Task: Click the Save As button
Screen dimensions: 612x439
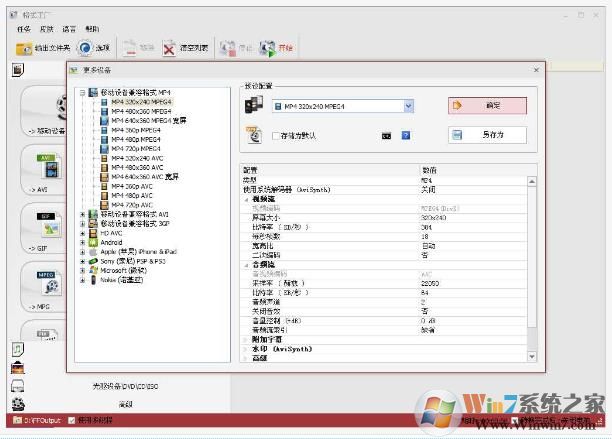Action: tap(487, 135)
